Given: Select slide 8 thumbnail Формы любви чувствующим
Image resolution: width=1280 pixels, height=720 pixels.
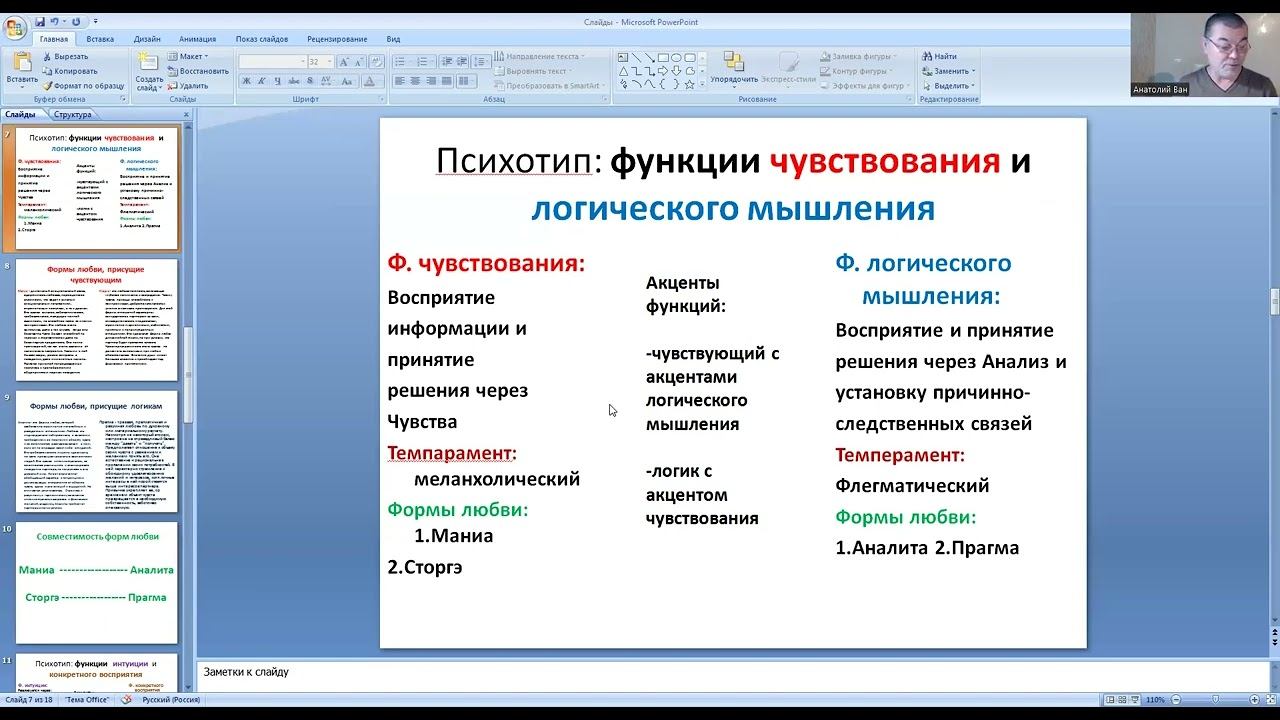Looking at the screenshot, I should [x=97, y=320].
